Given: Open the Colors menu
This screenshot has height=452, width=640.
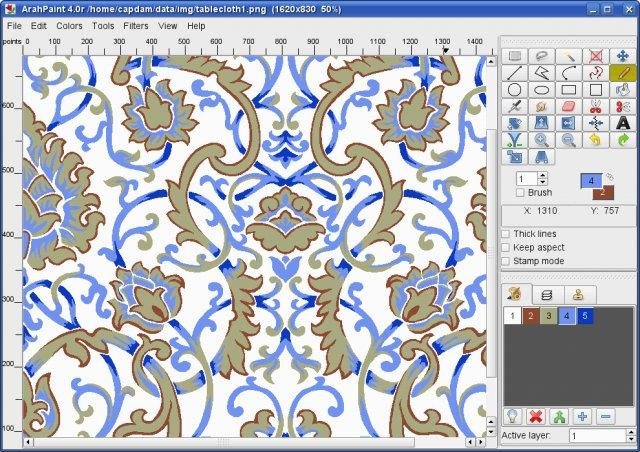Looking at the screenshot, I should click(69, 26).
